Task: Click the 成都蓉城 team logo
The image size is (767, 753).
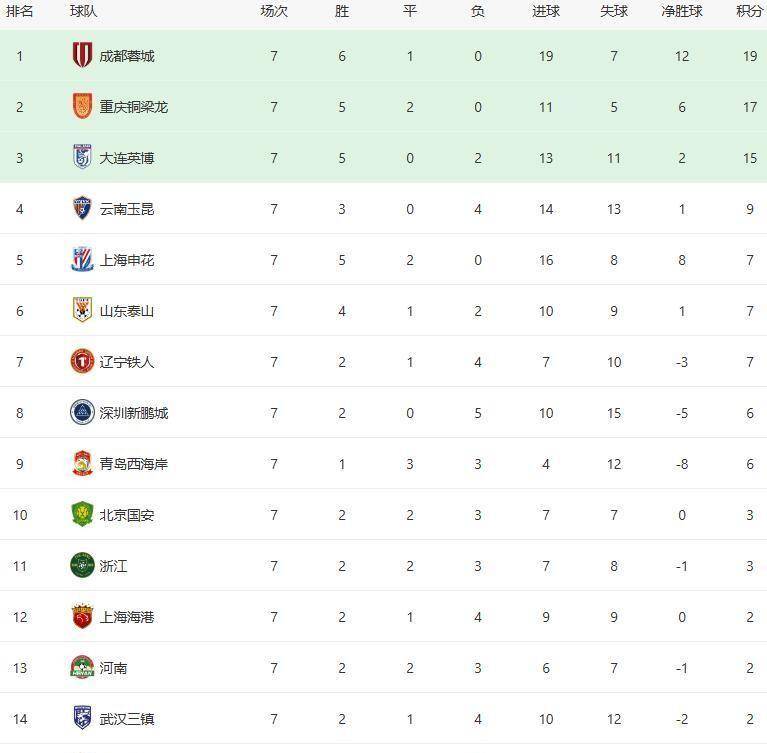Action: pos(82,56)
